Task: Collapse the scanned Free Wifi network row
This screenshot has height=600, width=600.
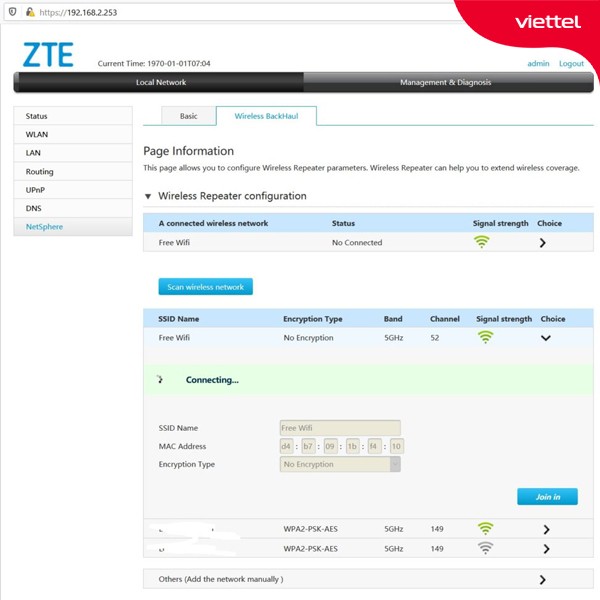Action: [545, 338]
